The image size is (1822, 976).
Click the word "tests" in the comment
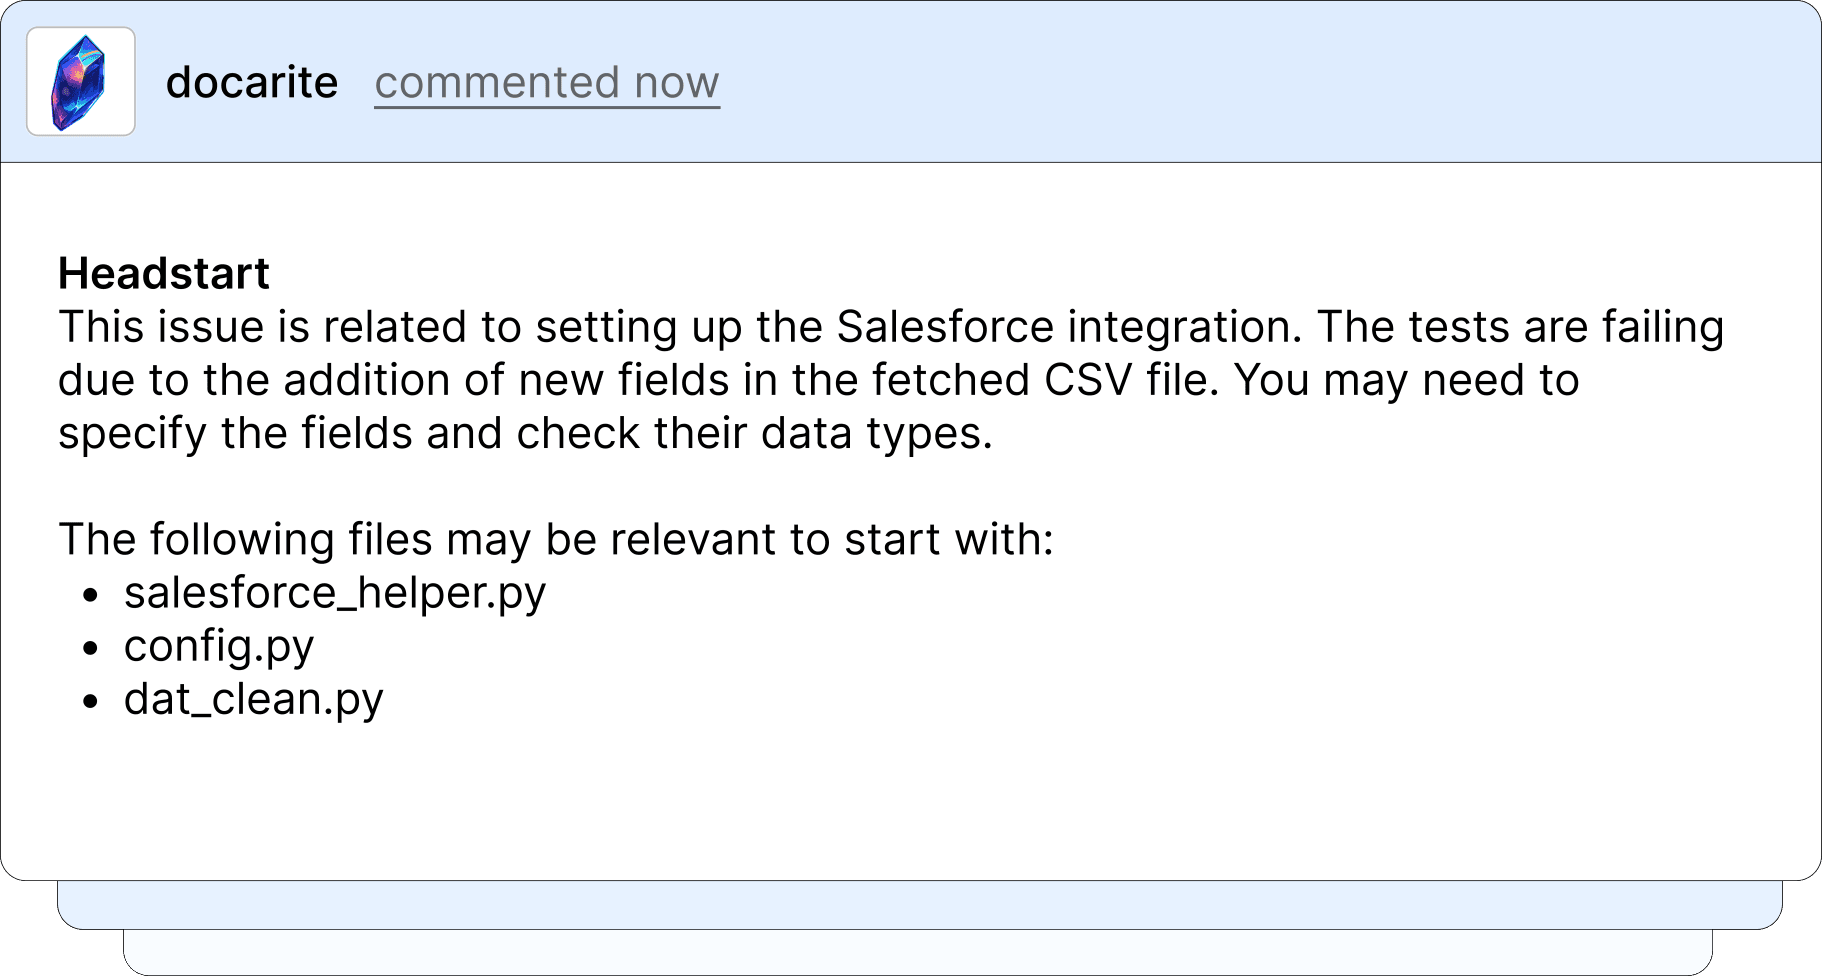tap(1461, 327)
